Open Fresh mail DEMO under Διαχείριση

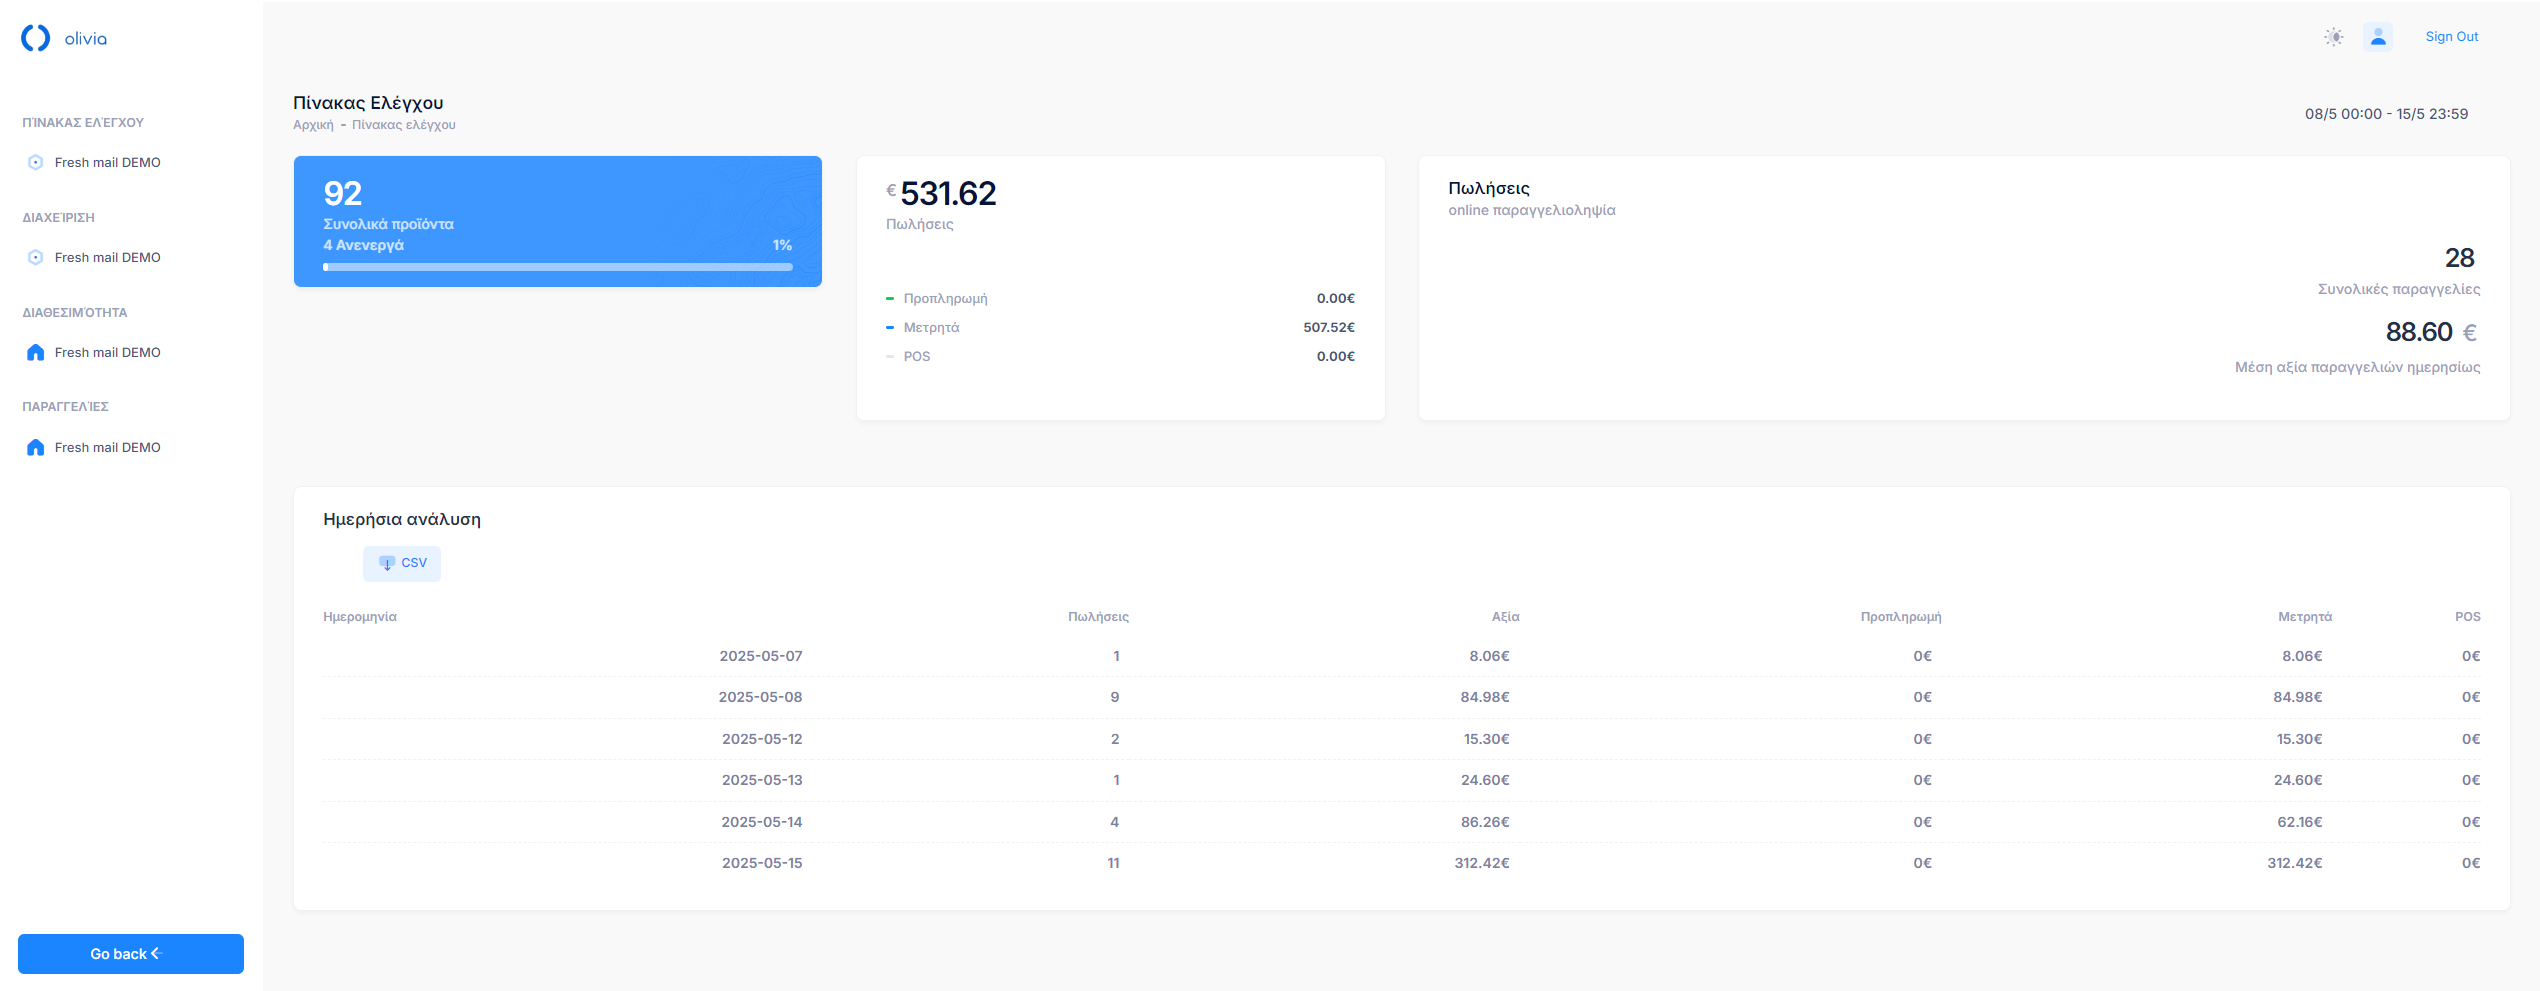[107, 257]
